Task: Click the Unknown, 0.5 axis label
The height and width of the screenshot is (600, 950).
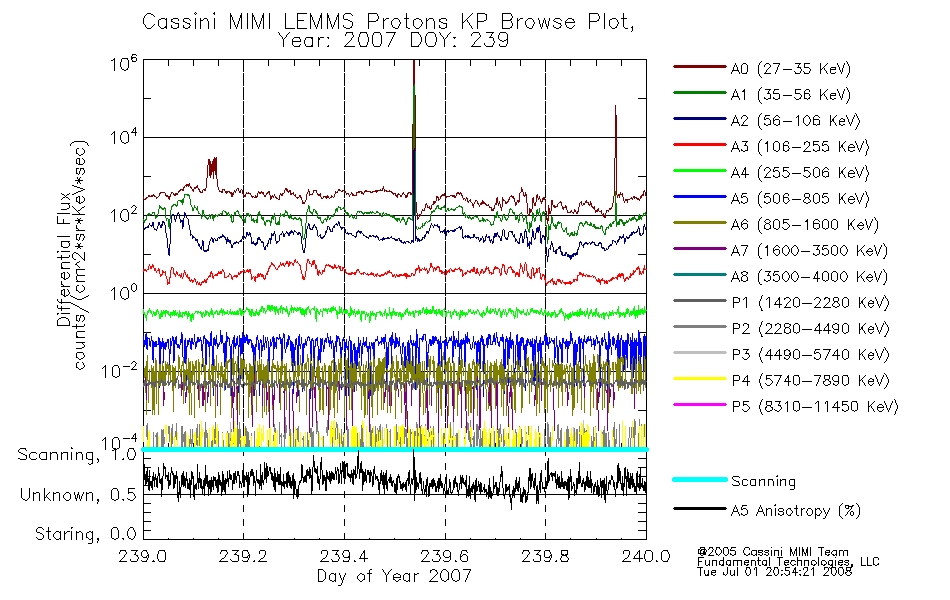Action: 79,496
